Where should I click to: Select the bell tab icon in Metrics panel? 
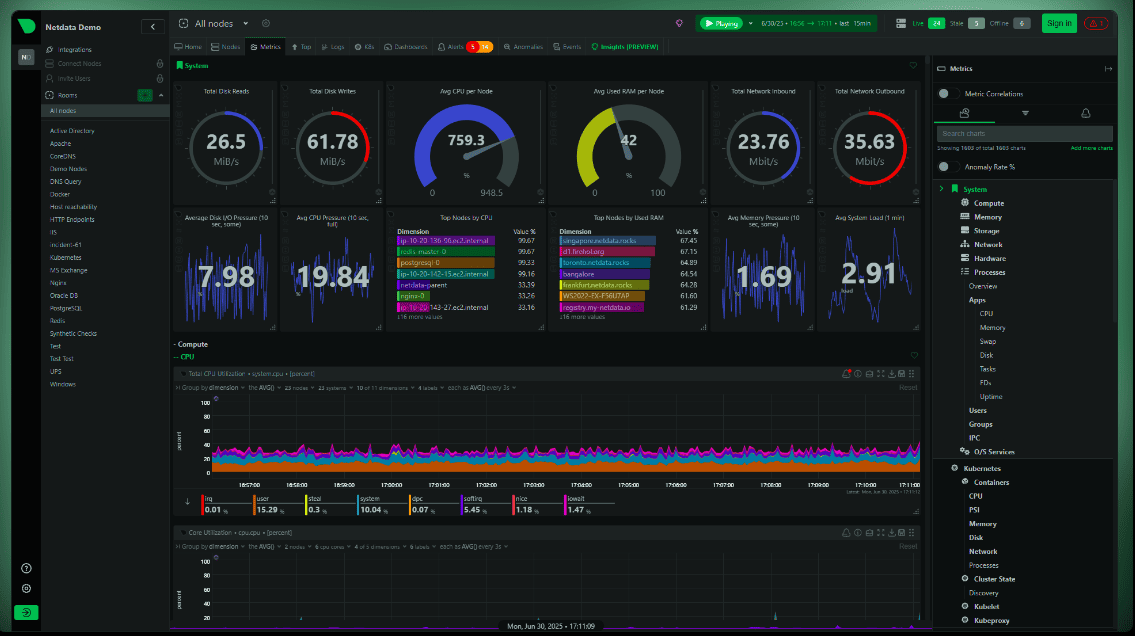point(1085,113)
